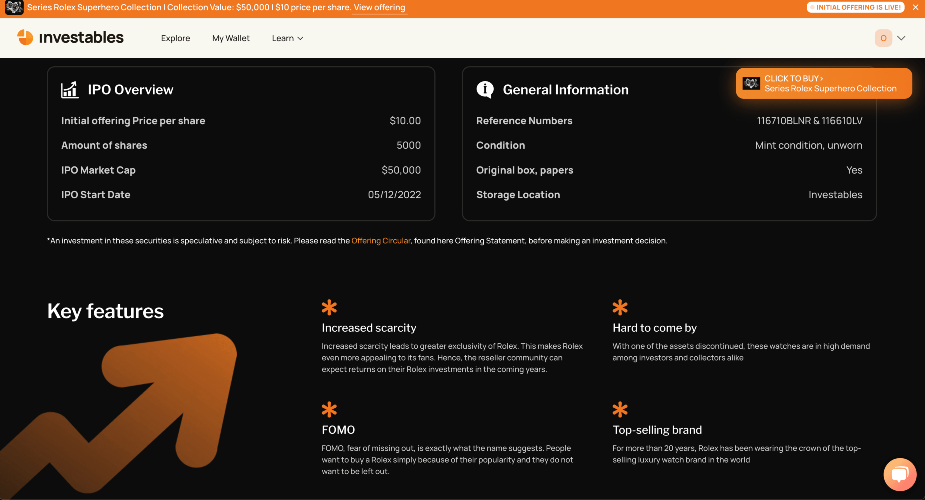Click the Amount of shares label

pyautogui.click(x=104, y=145)
